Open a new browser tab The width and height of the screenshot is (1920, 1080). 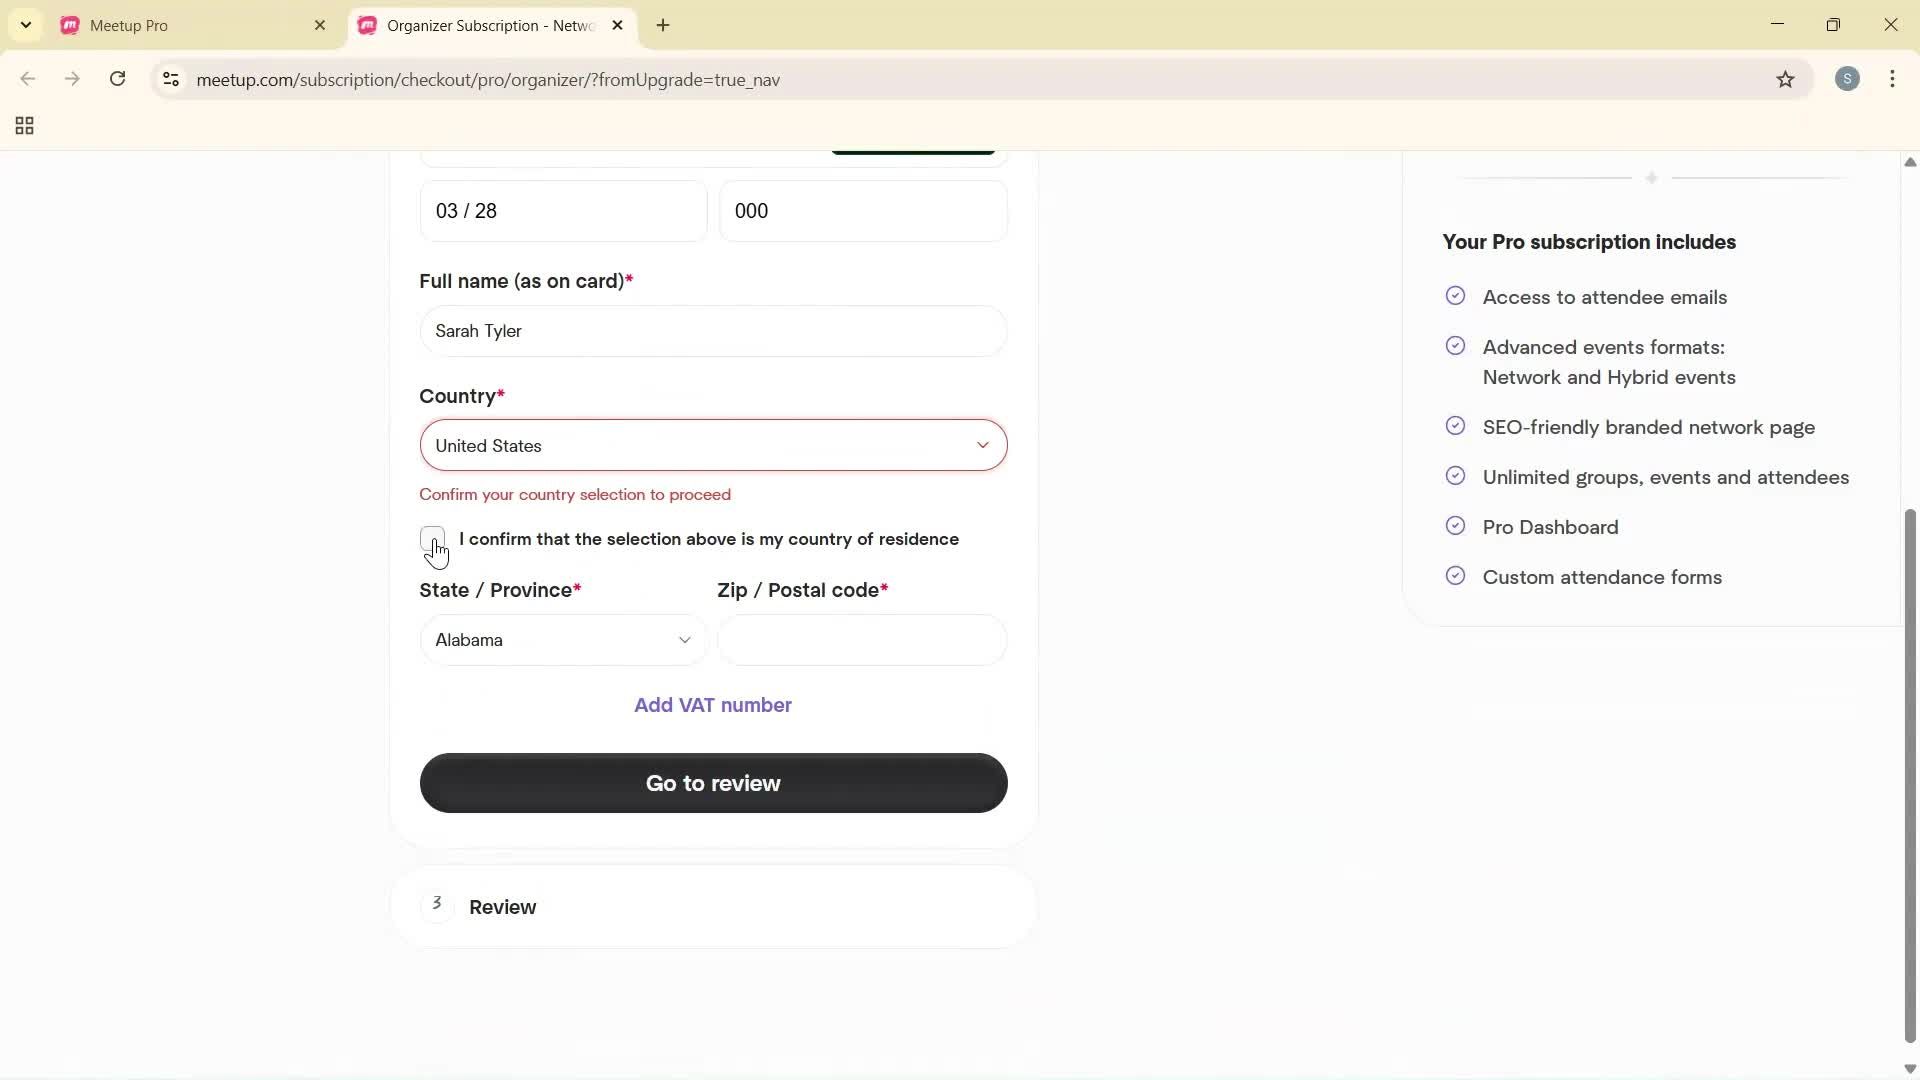pyautogui.click(x=663, y=25)
